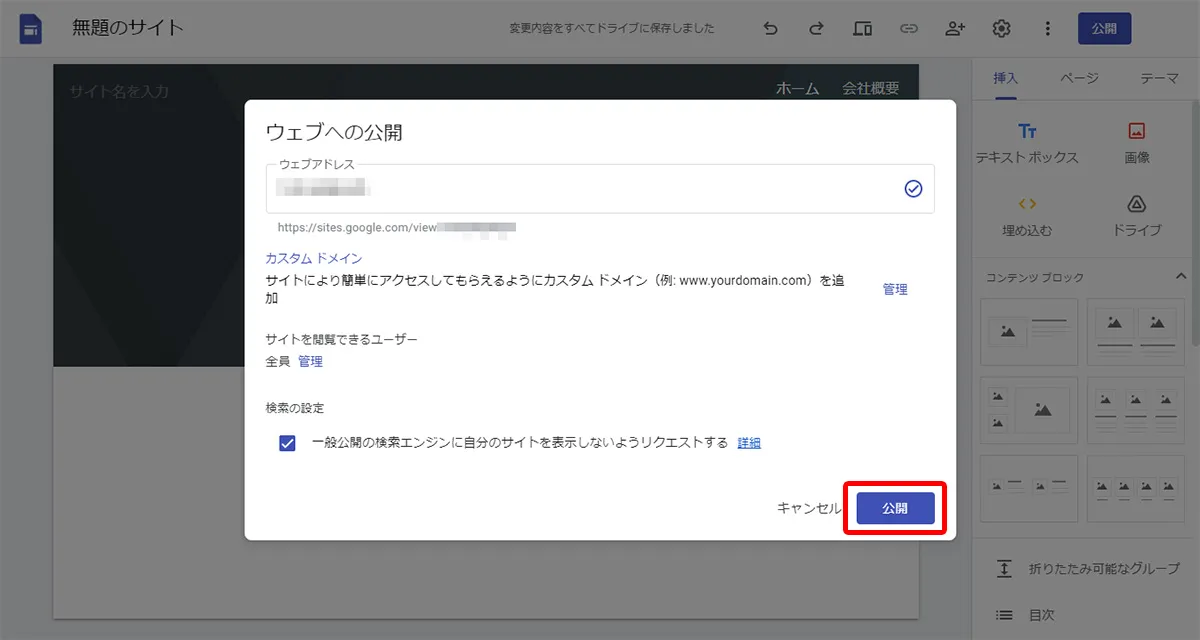Uncheck the search engine hide request checkbox

(x=287, y=443)
